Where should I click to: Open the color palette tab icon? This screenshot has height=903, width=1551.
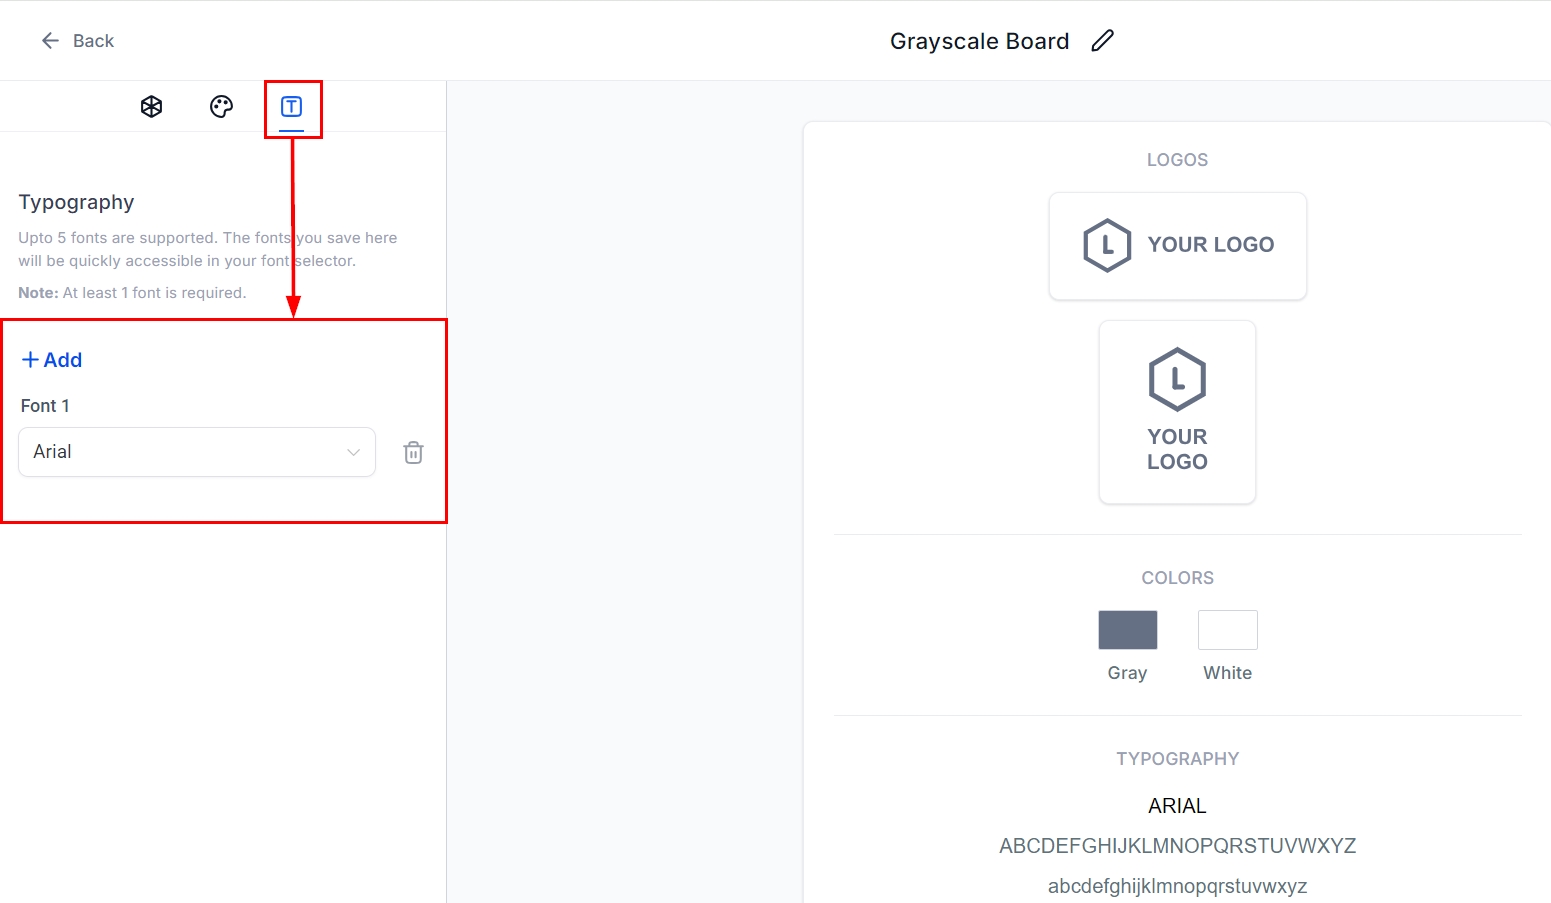click(221, 107)
